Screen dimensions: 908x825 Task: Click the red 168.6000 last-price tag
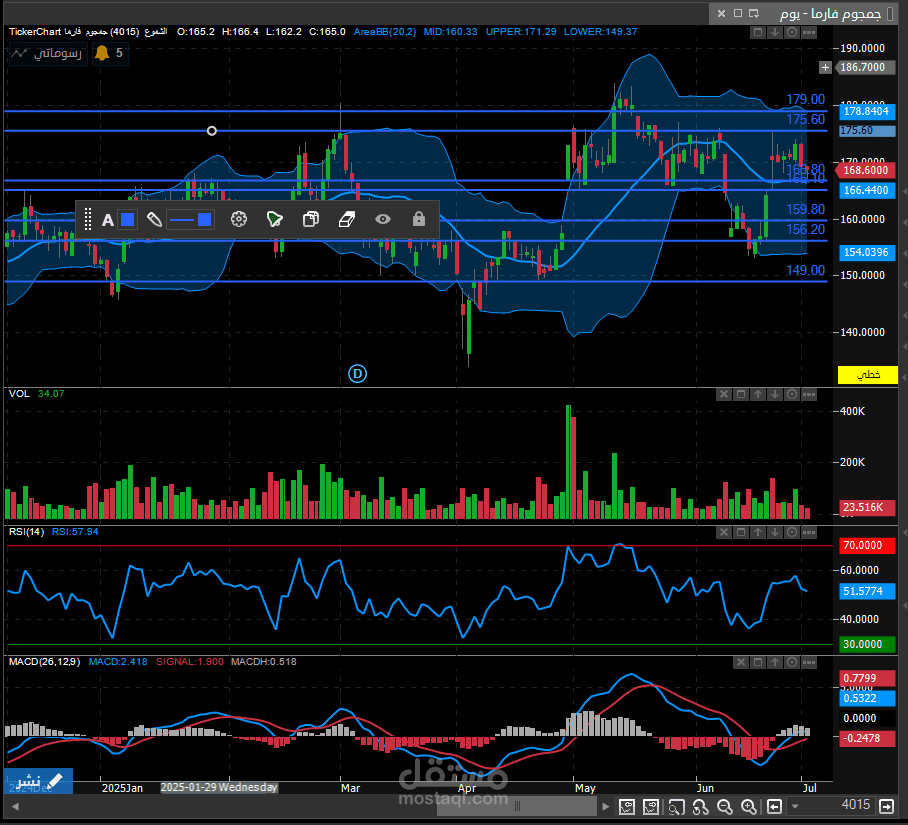coord(866,170)
